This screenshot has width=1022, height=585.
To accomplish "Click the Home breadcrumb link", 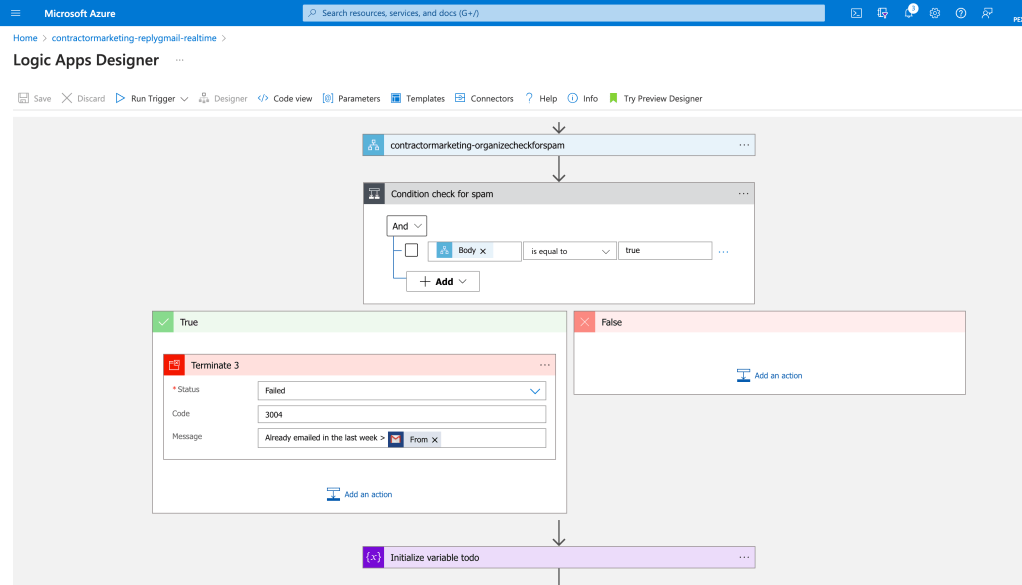I will coord(25,38).
